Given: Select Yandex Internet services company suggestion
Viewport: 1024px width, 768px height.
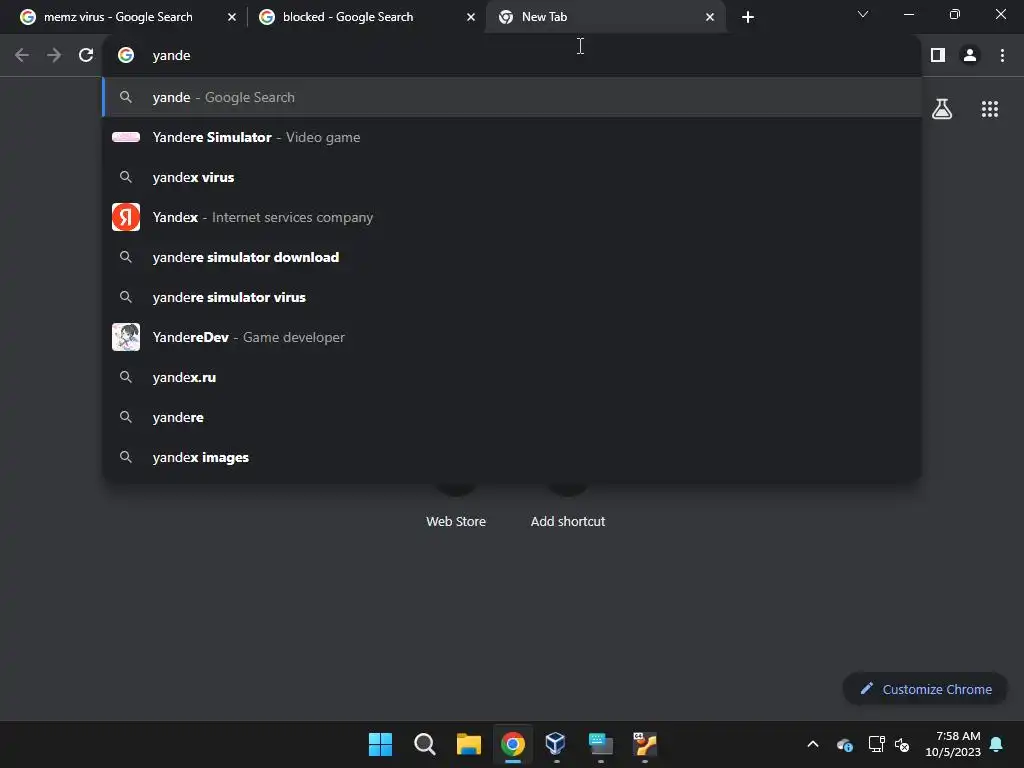Looking at the screenshot, I should click(513, 217).
